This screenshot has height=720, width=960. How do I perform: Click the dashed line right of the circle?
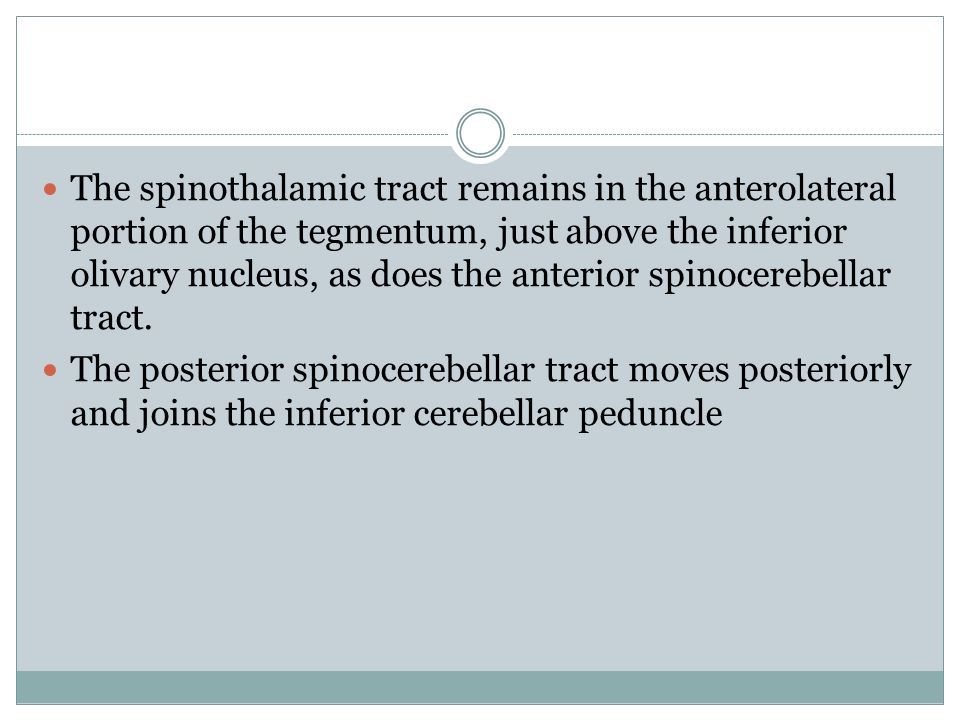[x=727, y=134]
